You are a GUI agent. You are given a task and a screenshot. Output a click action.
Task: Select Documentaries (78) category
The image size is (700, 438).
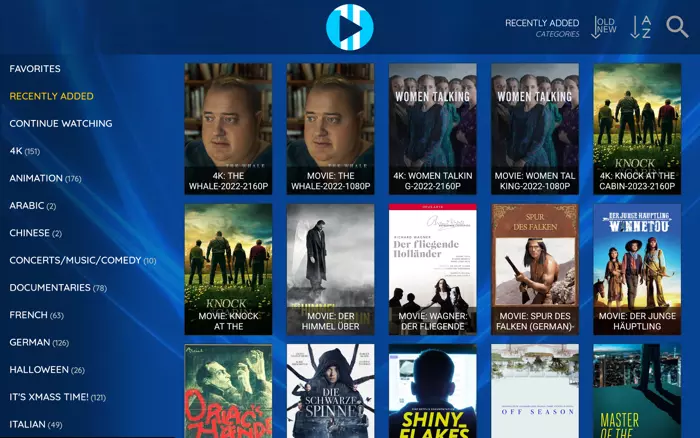coord(58,288)
